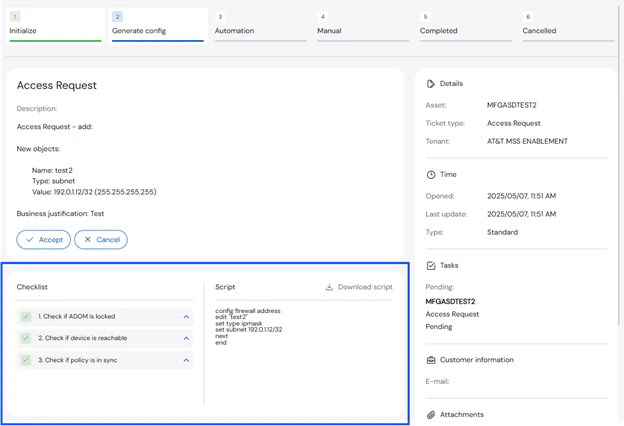The width and height of the screenshot is (624, 426).
Task: Click the Value 192.0.1.12/32 line
Action: pyautogui.click(x=94, y=192)
